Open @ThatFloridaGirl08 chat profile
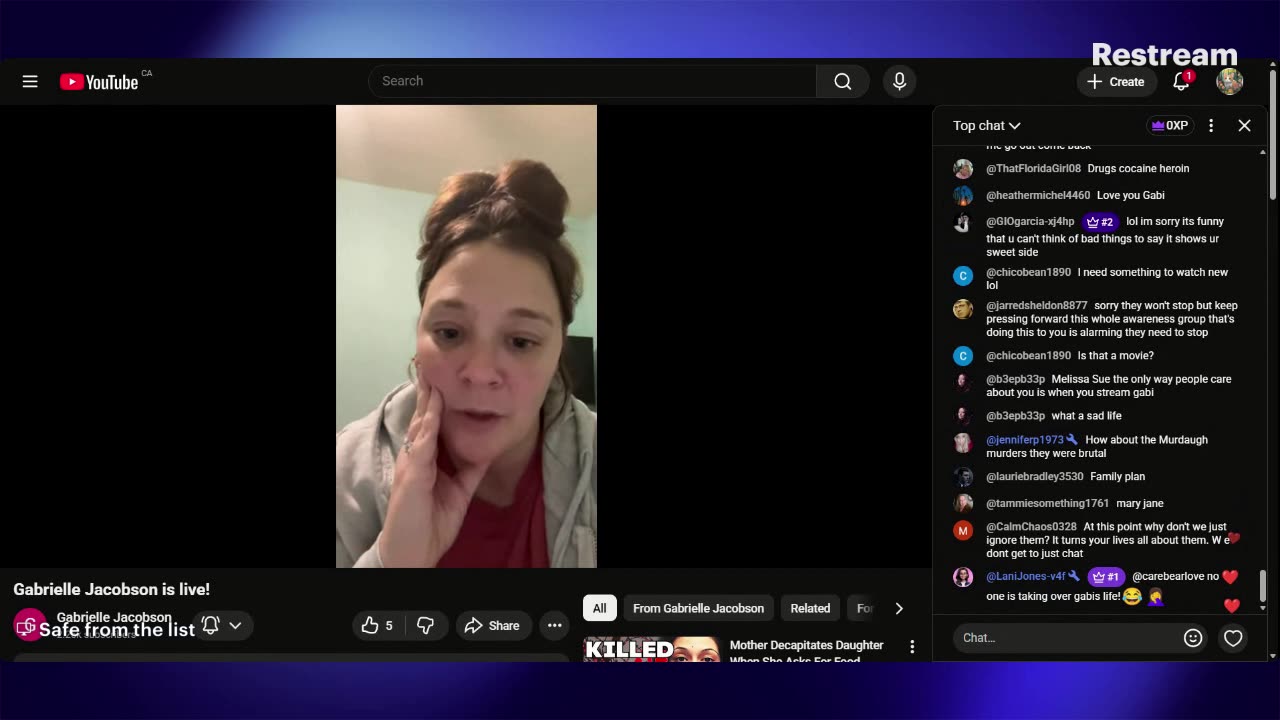The height and width of the screenshot is (720, 1280). tap(1033, 169)
